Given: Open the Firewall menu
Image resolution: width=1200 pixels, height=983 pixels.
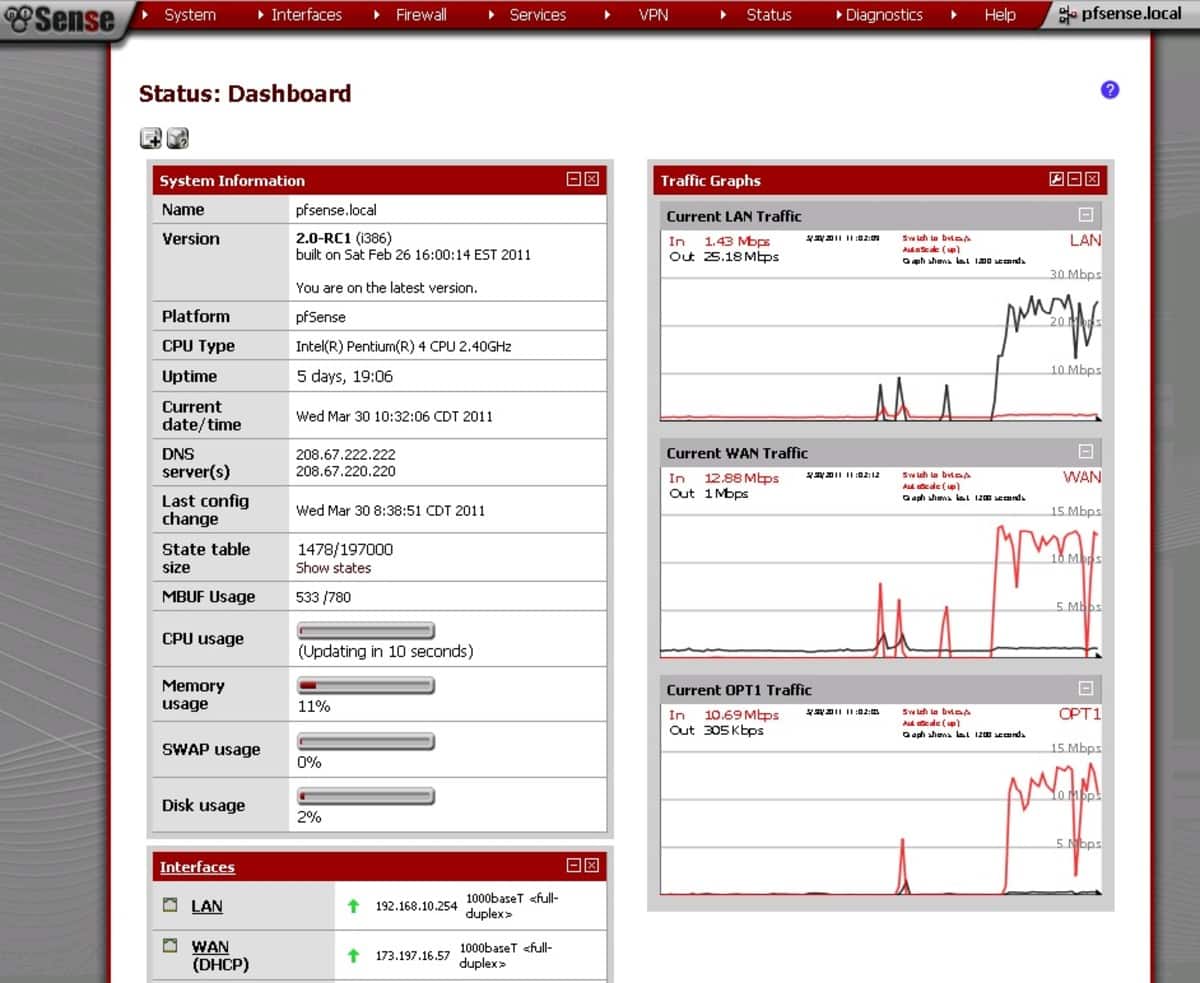Looking at the screenshot, I should (x=421, y=15).
